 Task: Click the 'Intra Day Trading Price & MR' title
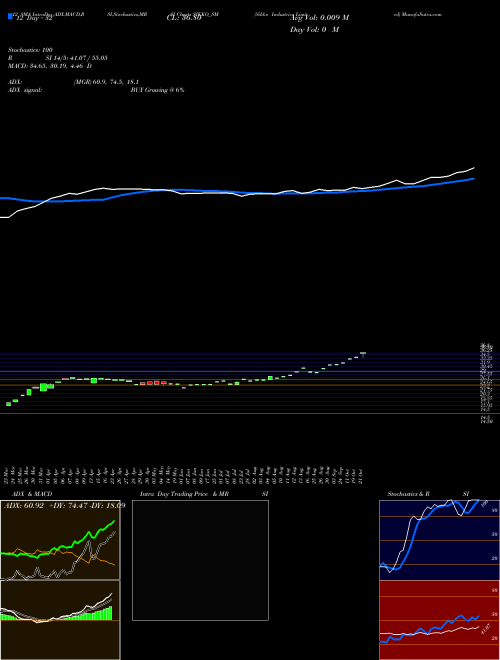coord(184,494)
